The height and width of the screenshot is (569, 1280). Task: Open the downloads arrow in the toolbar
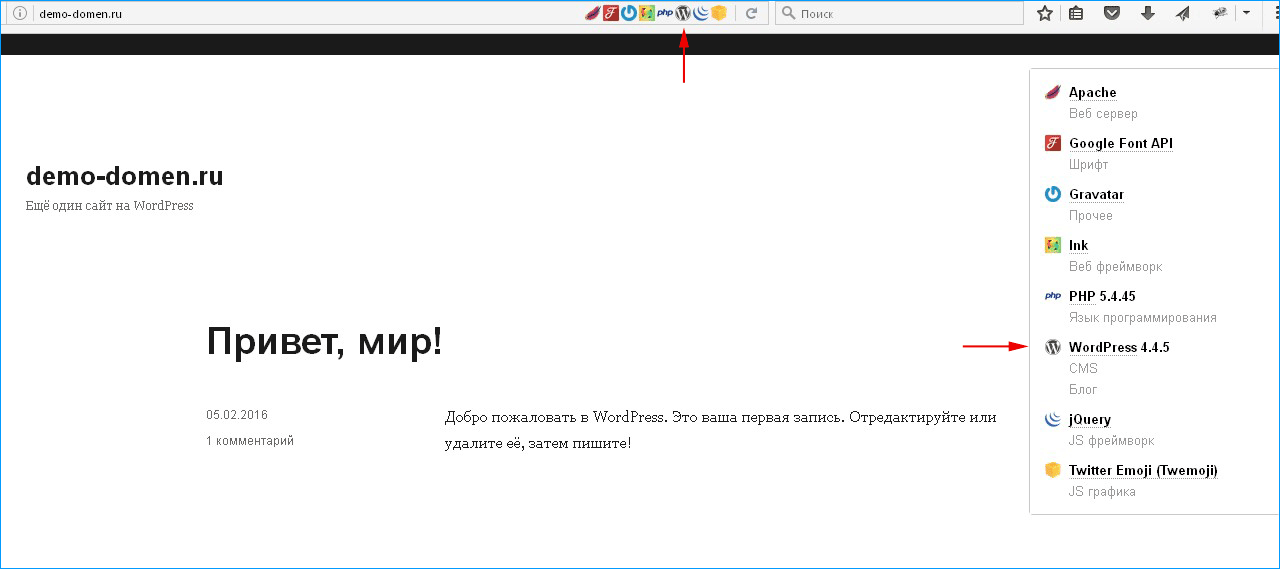tap(1148, 13)
